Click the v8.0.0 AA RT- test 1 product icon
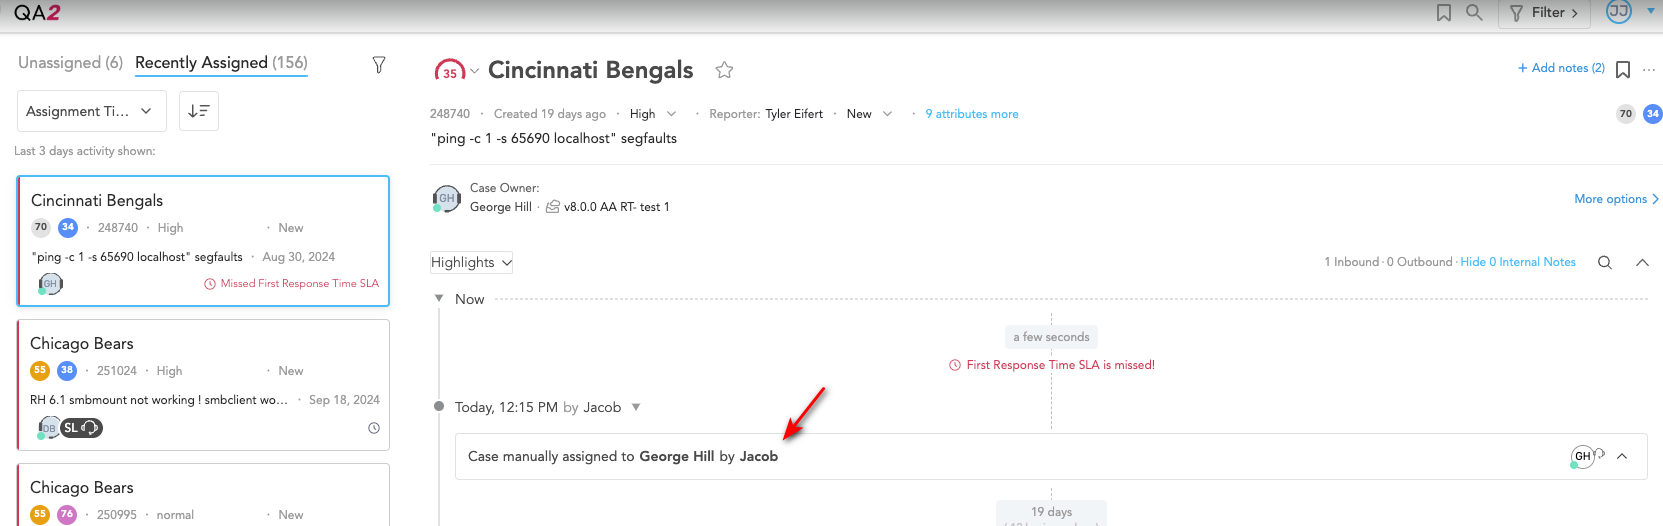Image resolution: width=1663 pixels, height=526 pixels. click(x=552, y=207)
